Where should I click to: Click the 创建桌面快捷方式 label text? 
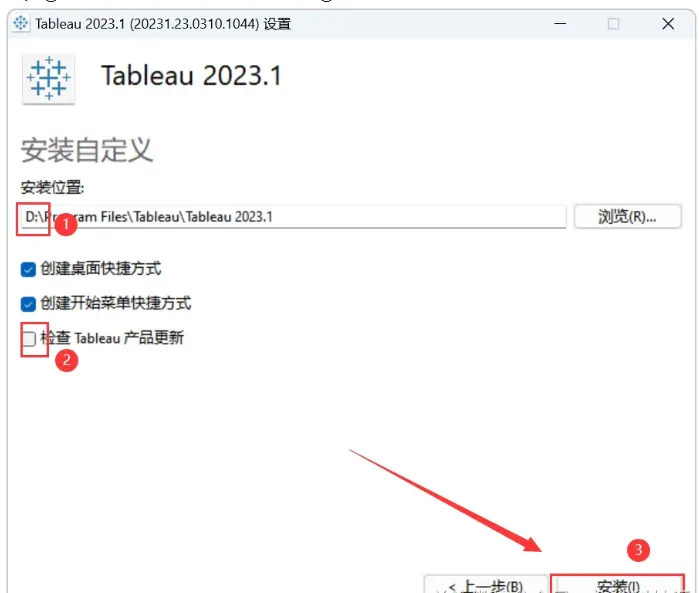tap(101, 269)
